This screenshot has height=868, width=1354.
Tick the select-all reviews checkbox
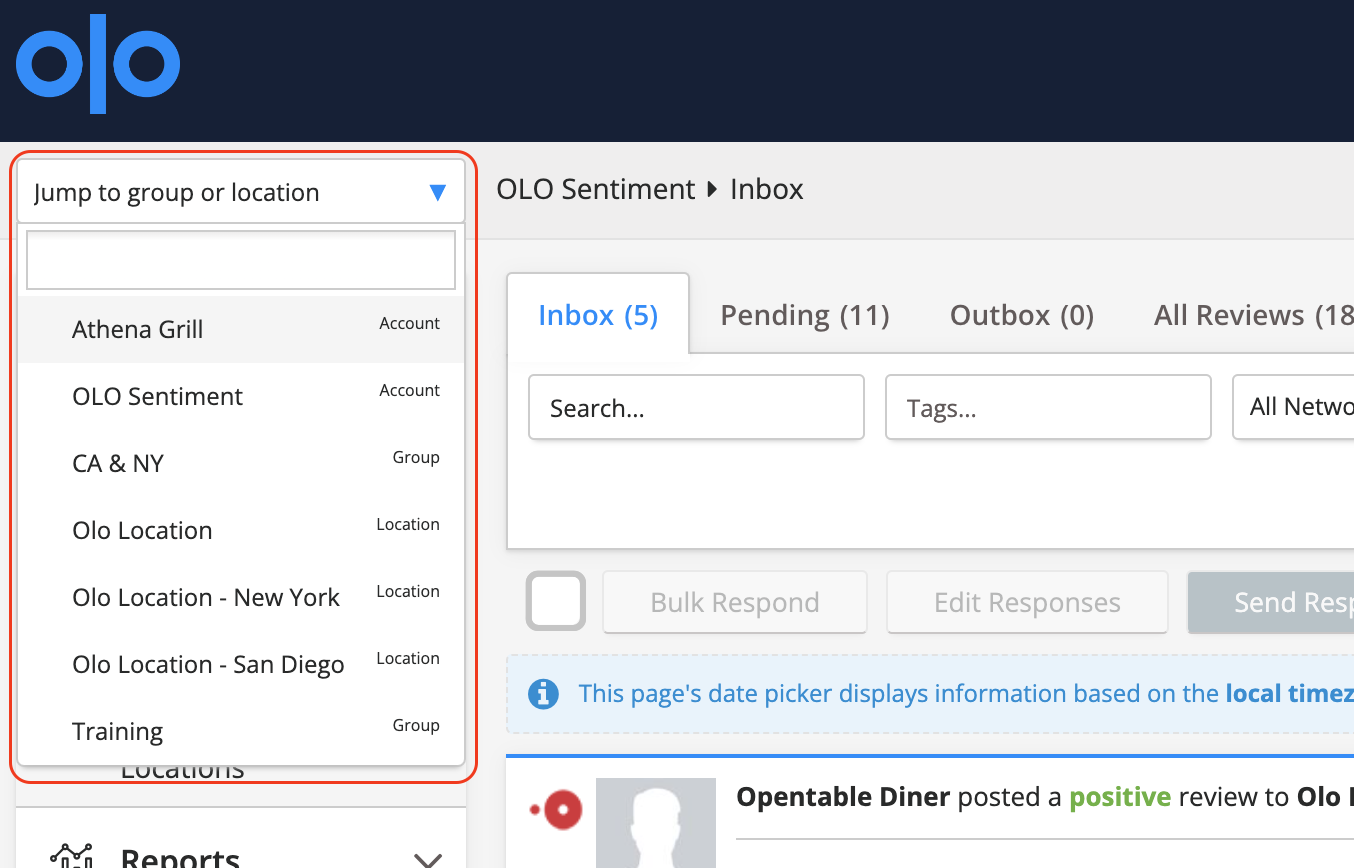[x=556, y=601]
